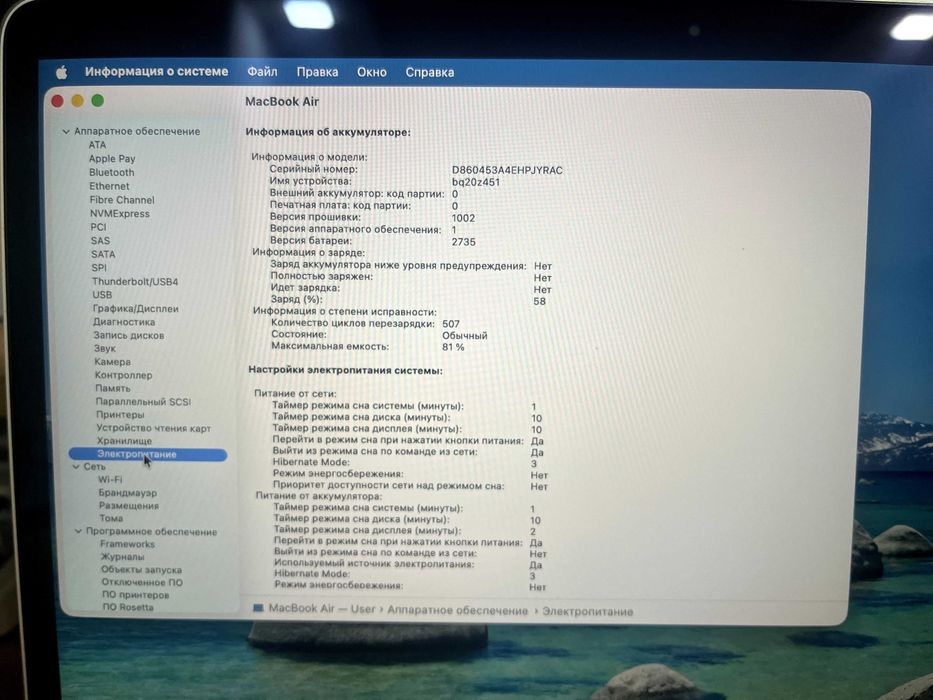The width and height of the screenshot is (933, 700).
Task: Select ATA in the sidebar
Action: (98, 145)
